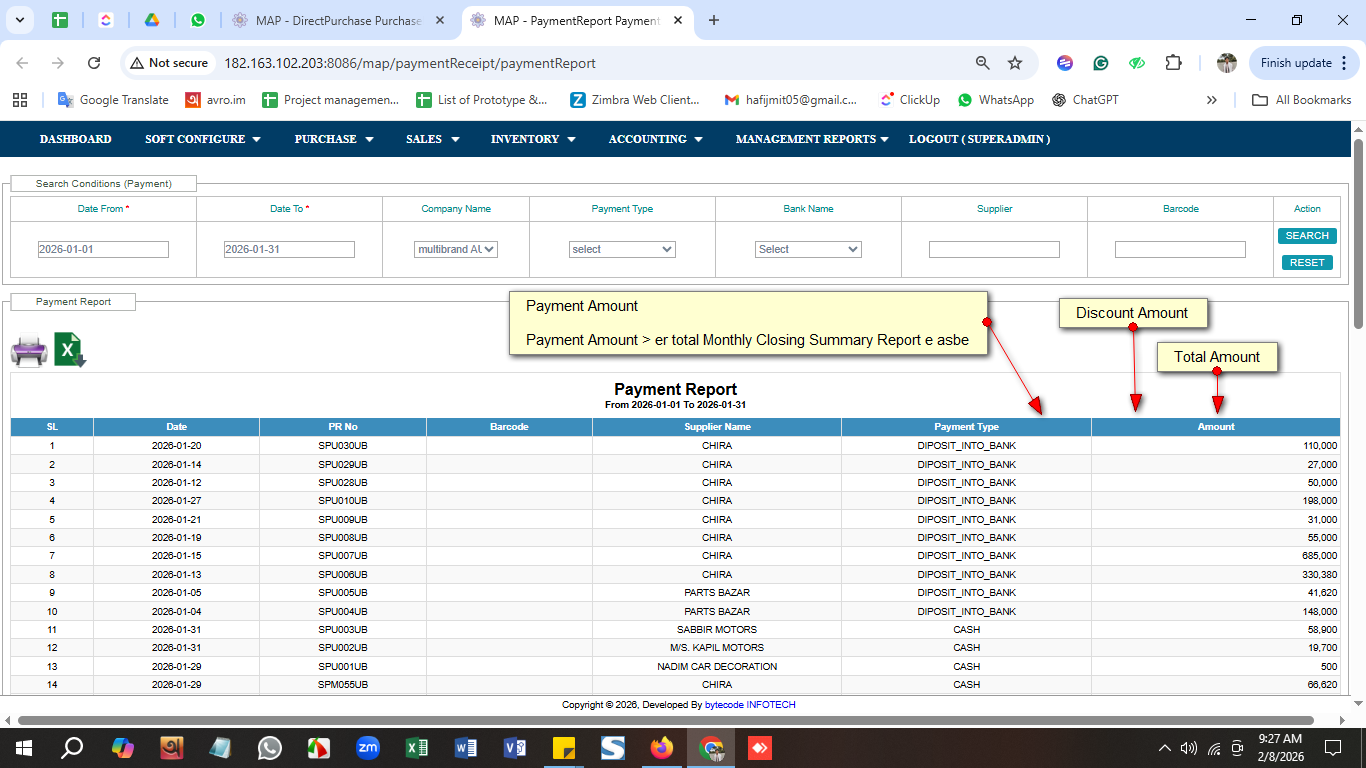Open the notification center icon
1366x768 pixels.
pos(1333,747)
